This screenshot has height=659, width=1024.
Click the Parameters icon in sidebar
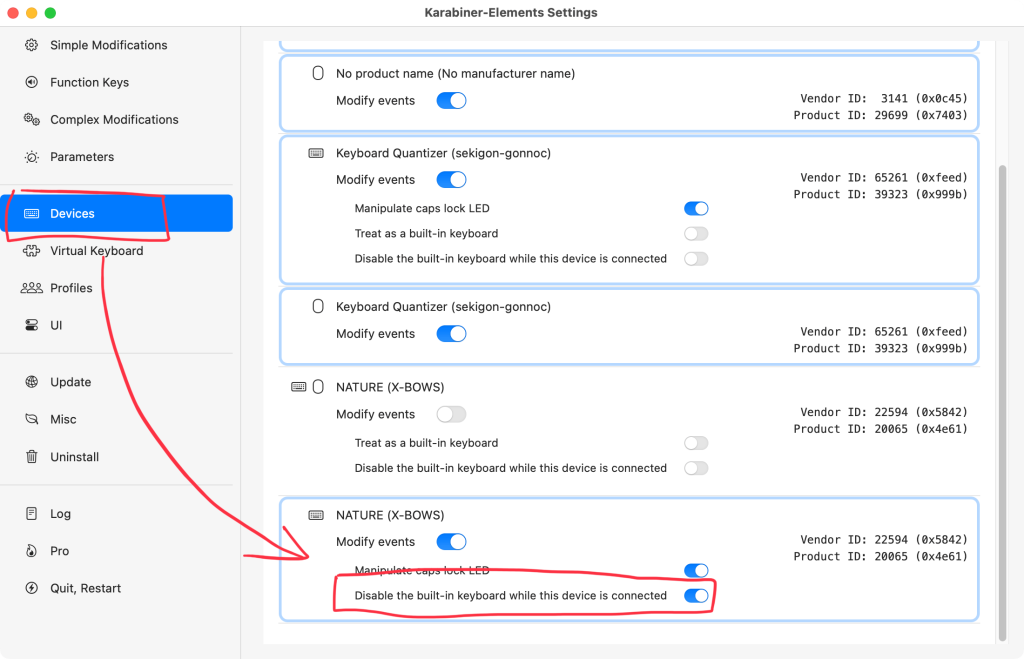[31, 157]
